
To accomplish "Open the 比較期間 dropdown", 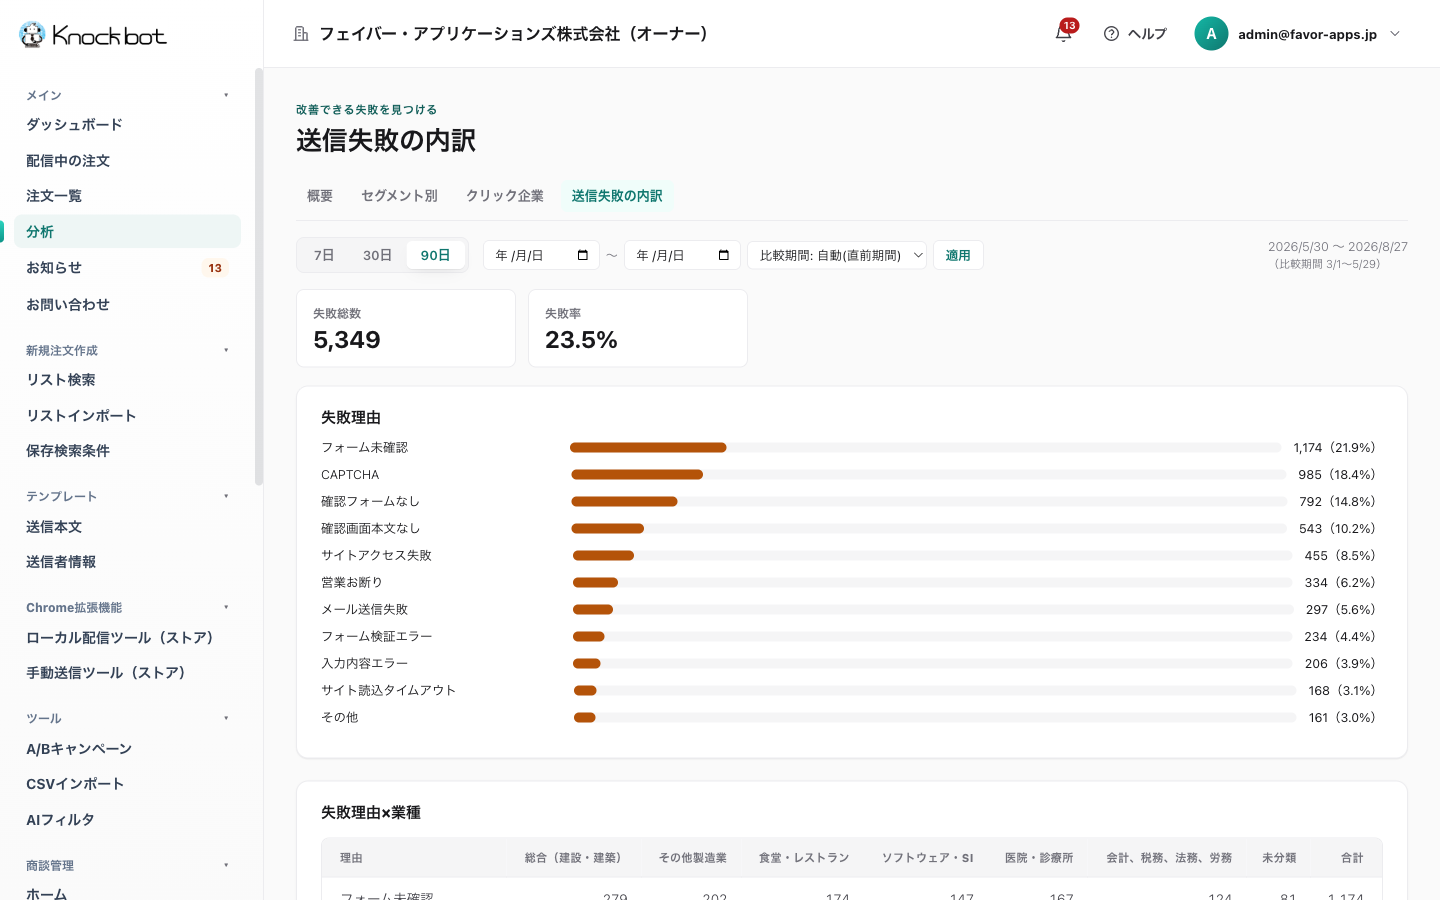I will (837, 255).
